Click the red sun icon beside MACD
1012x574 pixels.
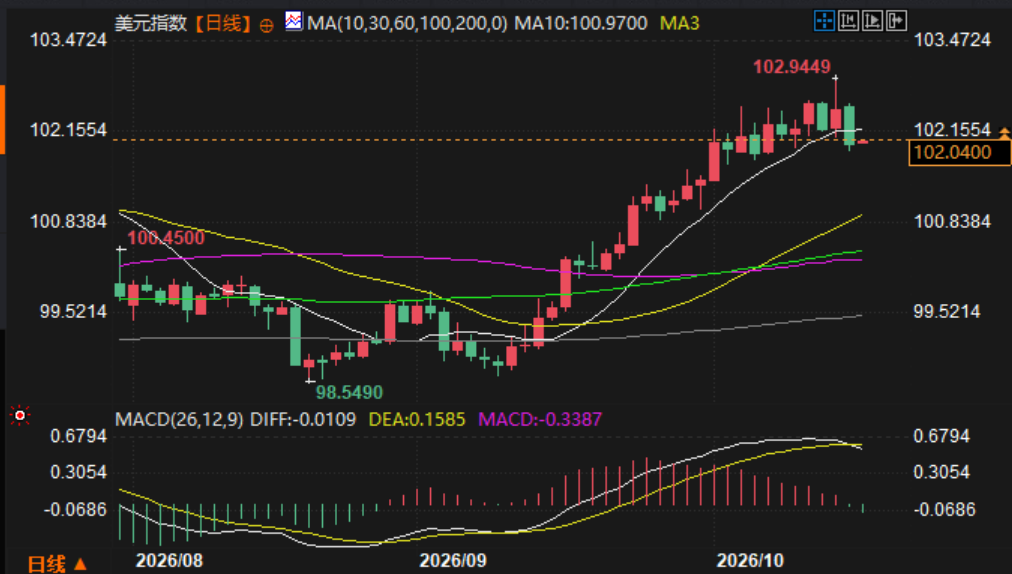tap(20, 416)
